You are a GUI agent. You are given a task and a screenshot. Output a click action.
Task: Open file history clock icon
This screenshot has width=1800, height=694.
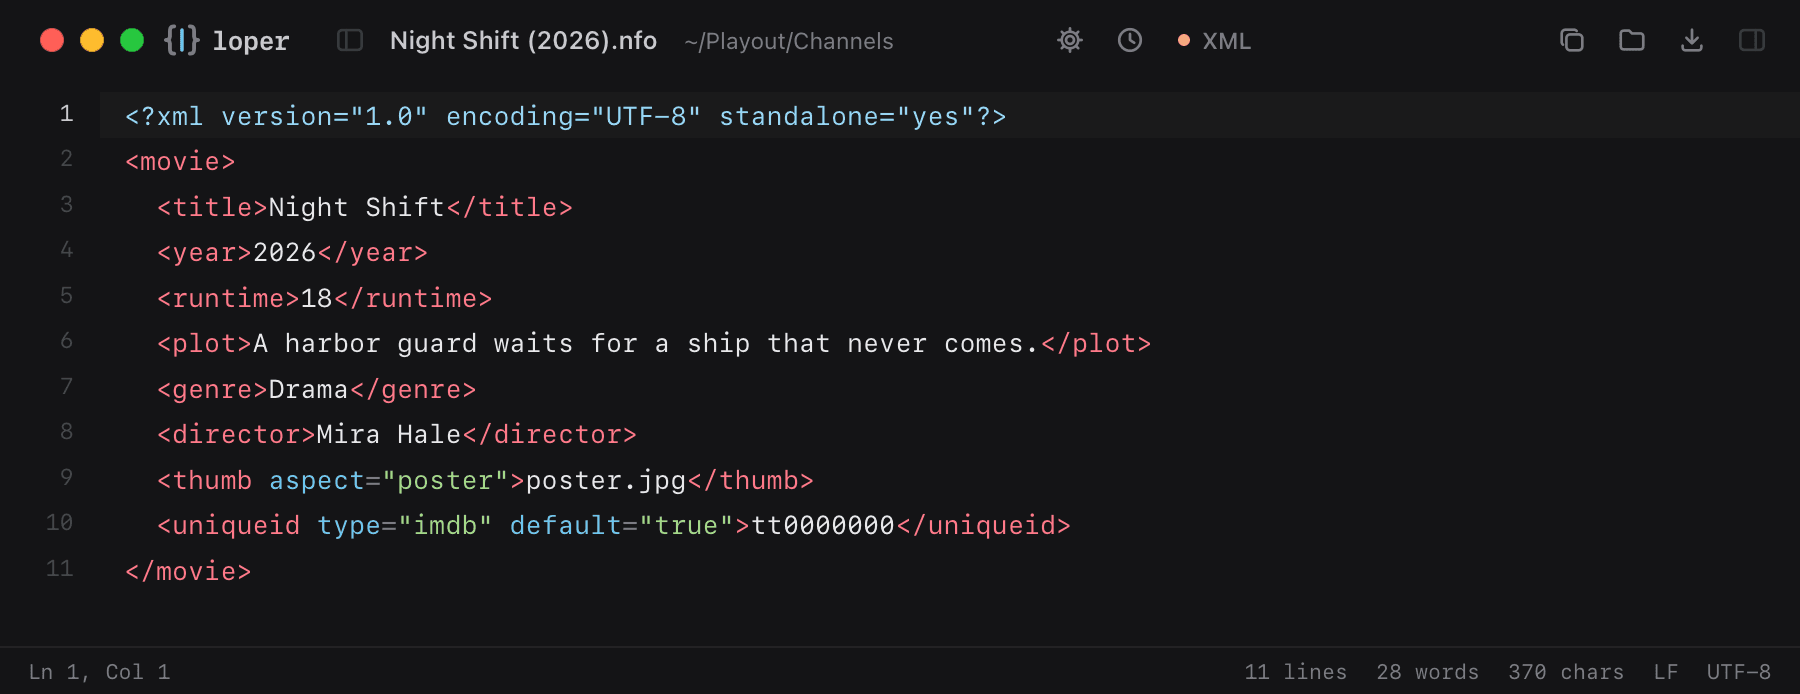[1130, 40]
